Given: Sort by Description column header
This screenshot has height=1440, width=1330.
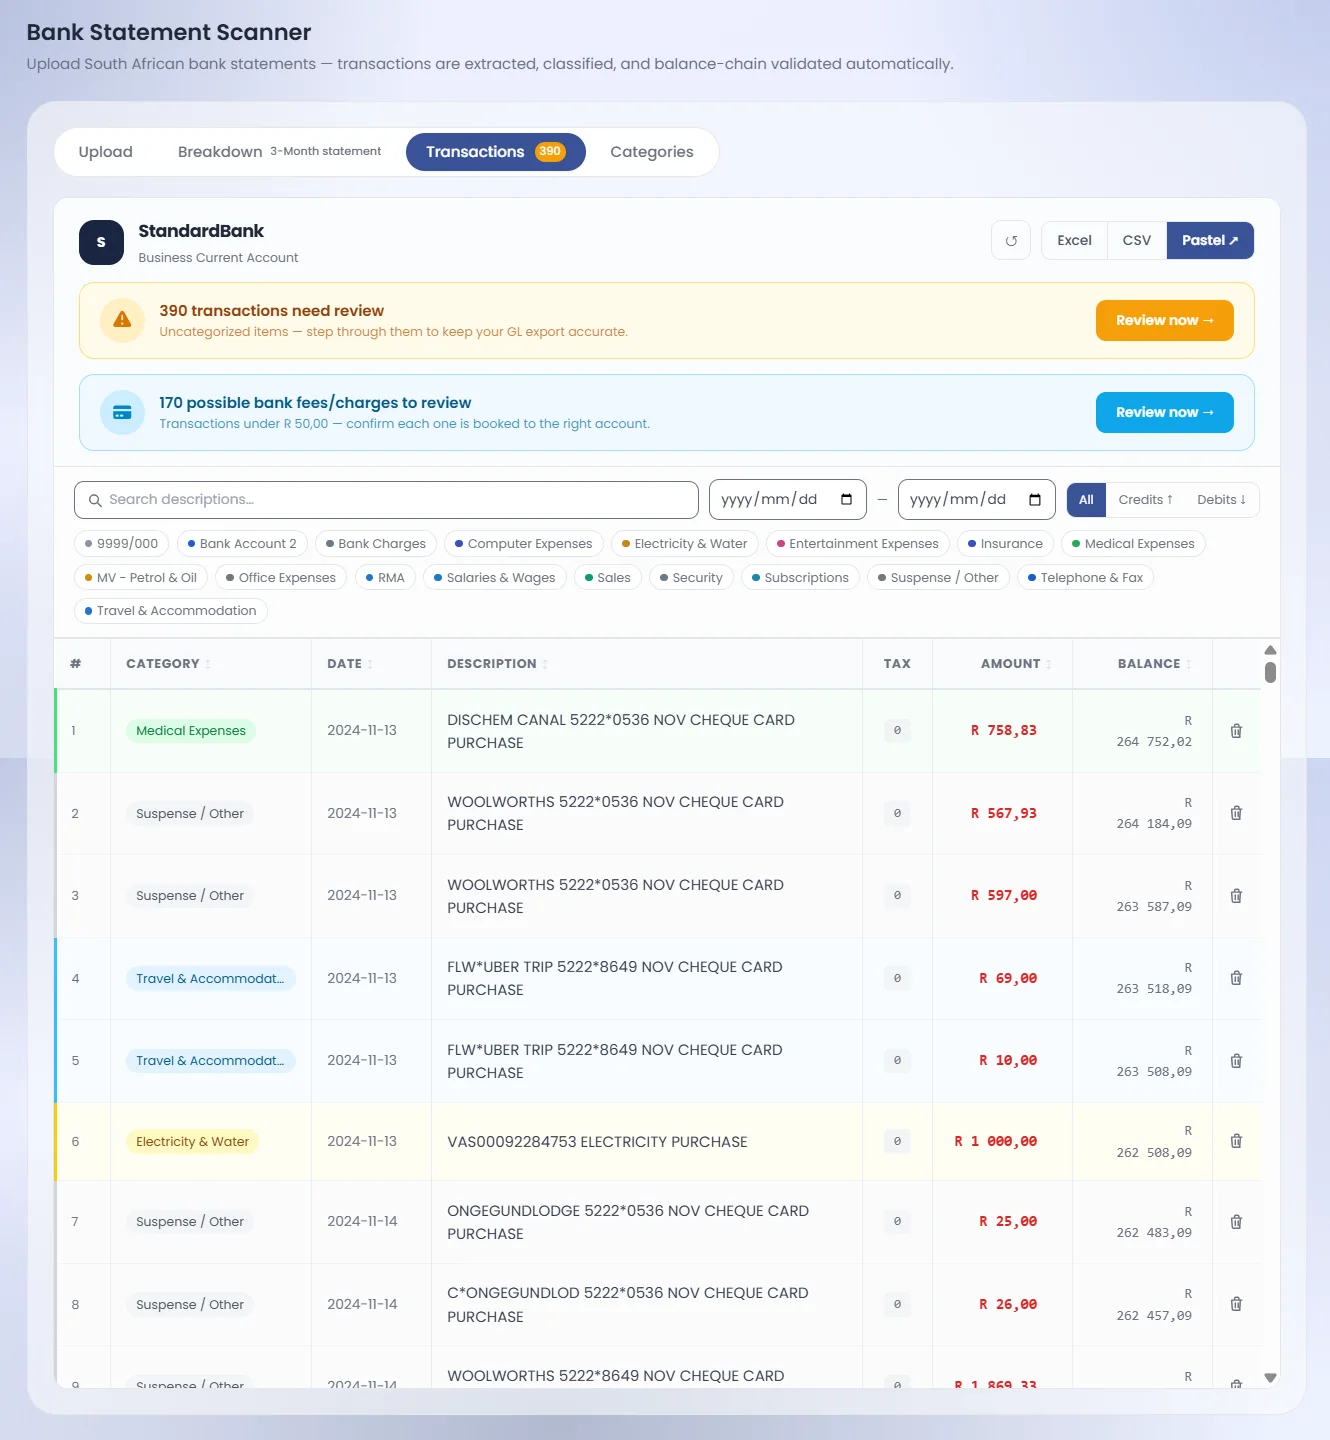Looking at the screenshot, I should (x=497, y=664).
